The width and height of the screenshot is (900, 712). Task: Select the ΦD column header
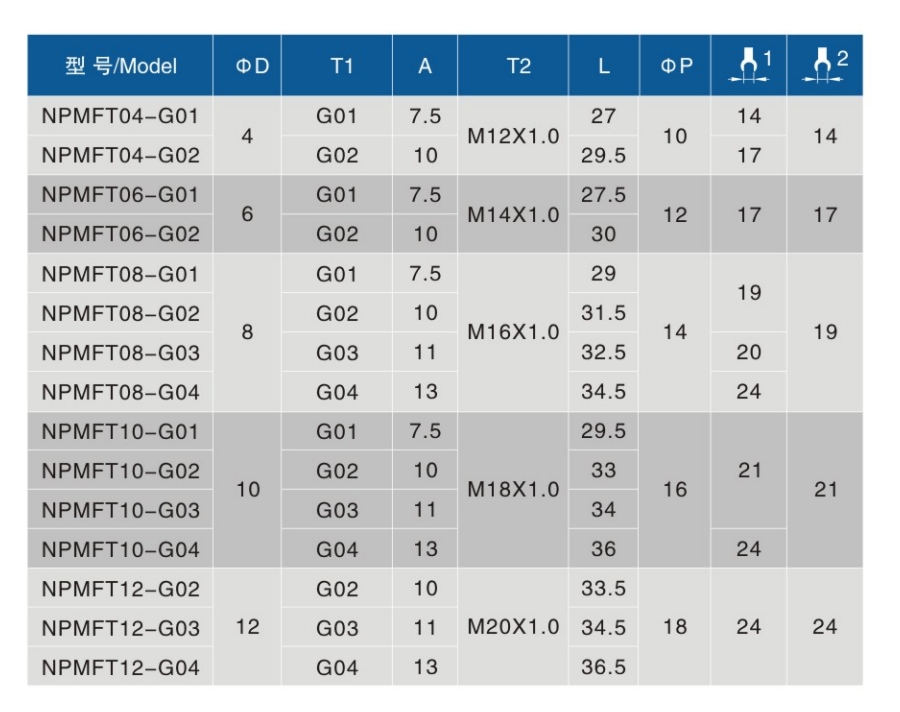[247, 66]
